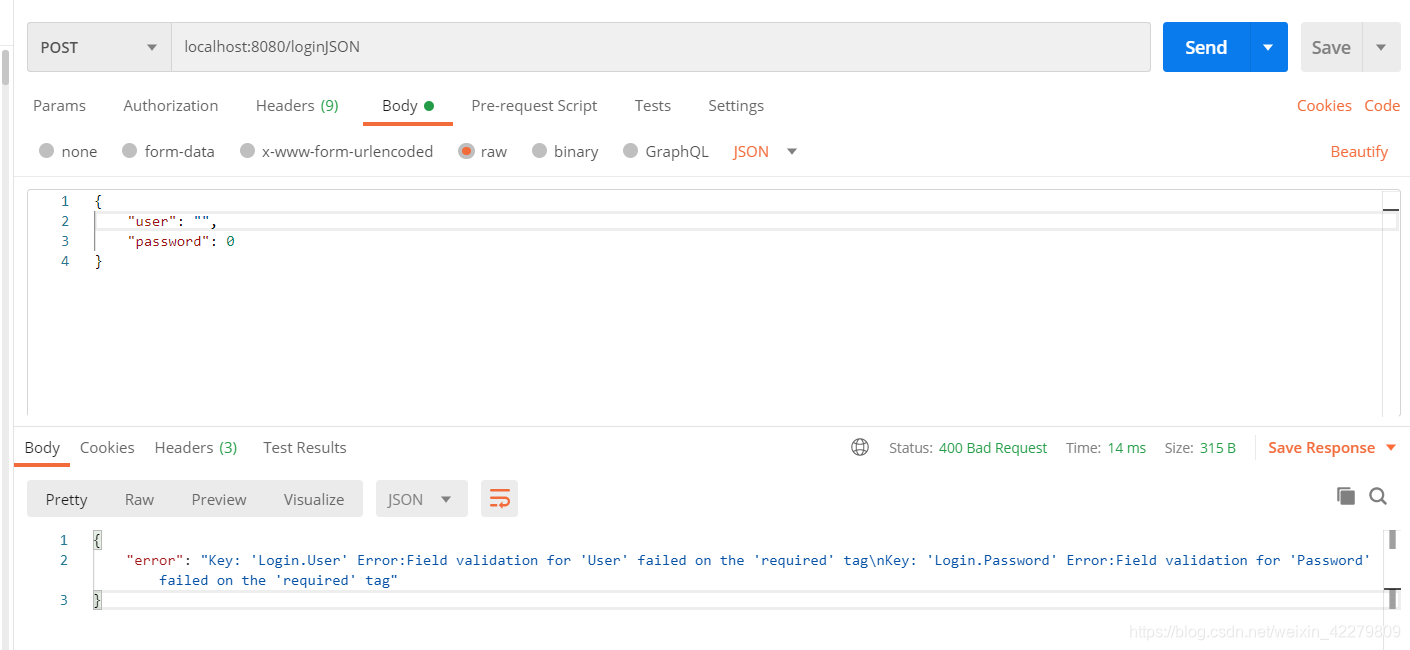The image size is (1410, 650).
Task: Click the wrap lines icon in response toolbar
Action: coord(499,499)
